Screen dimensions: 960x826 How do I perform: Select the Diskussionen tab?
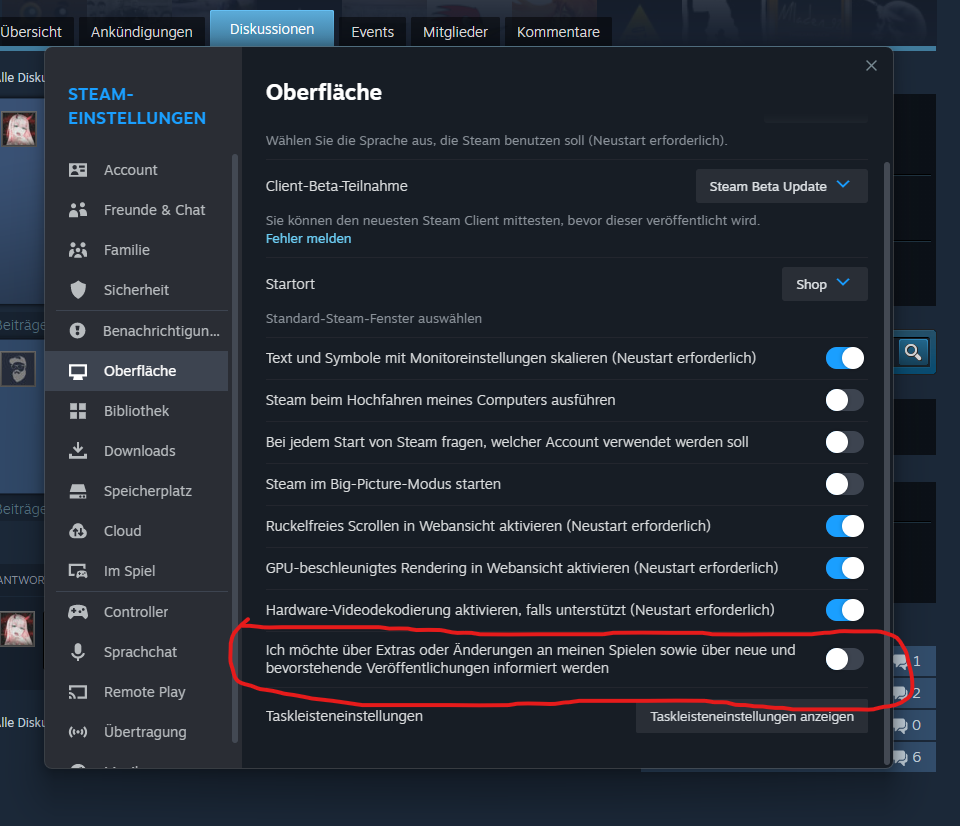coord(272,29)
